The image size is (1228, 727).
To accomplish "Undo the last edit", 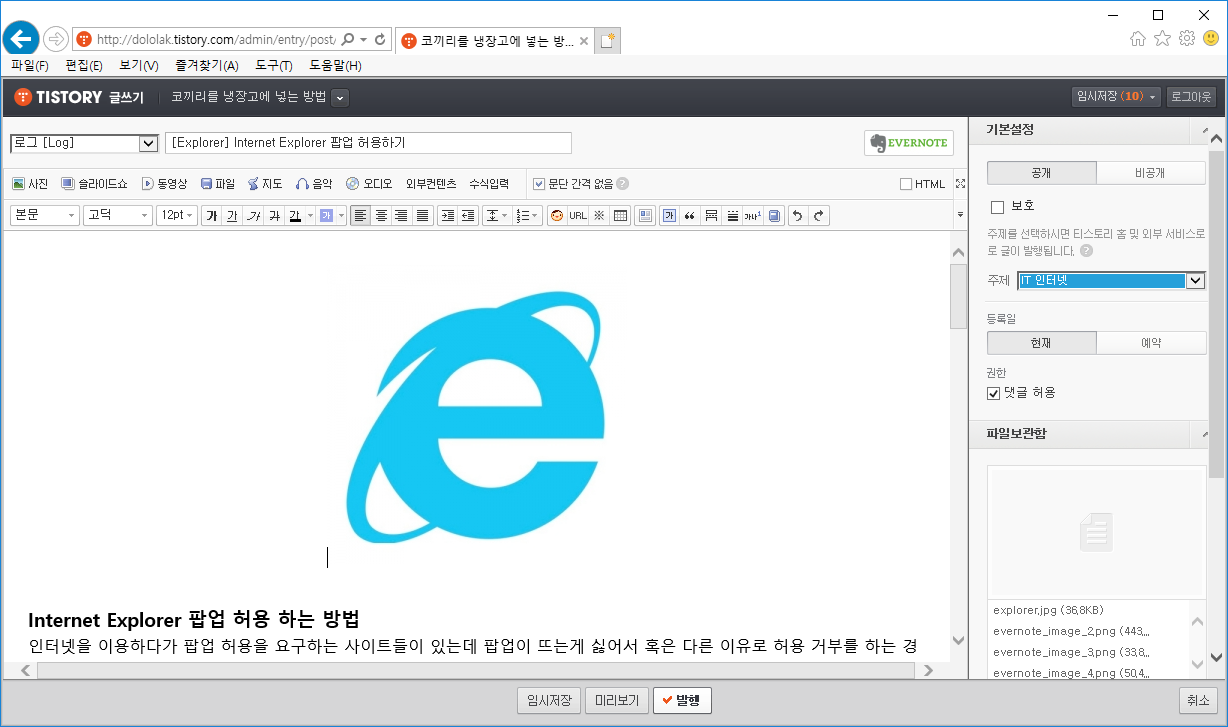I will [x=798, y=215].
